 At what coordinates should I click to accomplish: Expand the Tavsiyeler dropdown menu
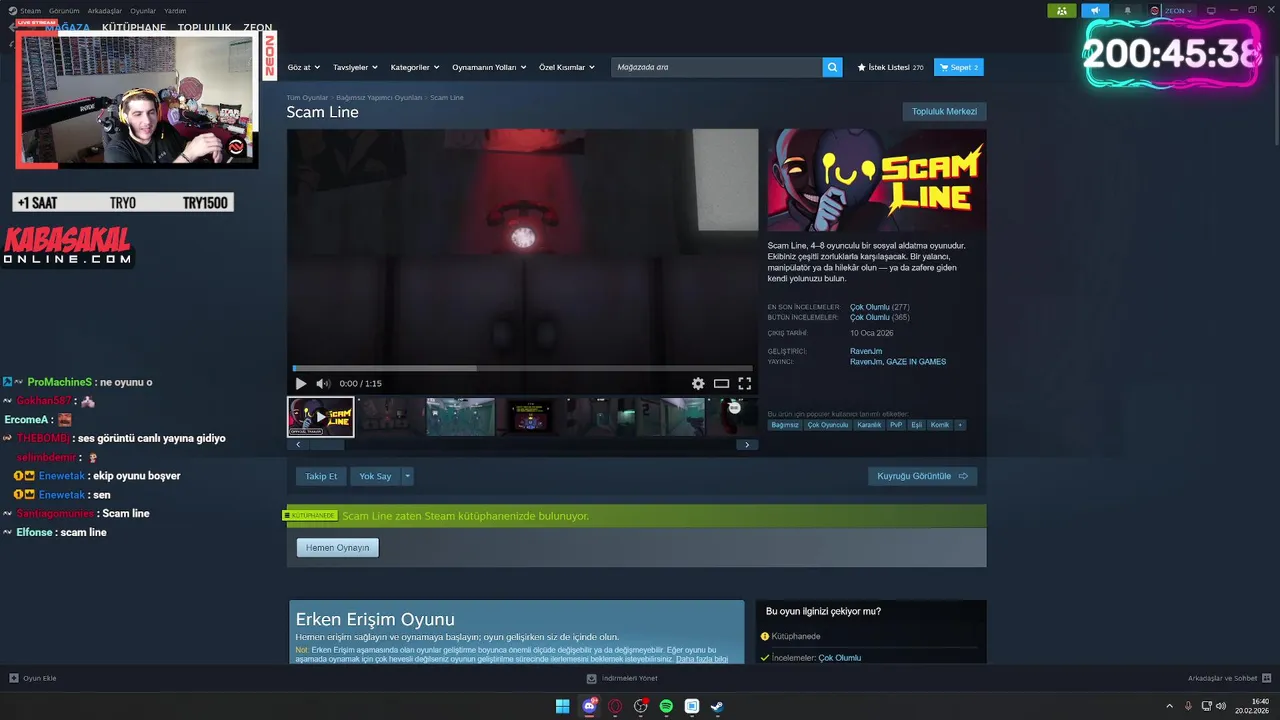(x=355, y=67)
